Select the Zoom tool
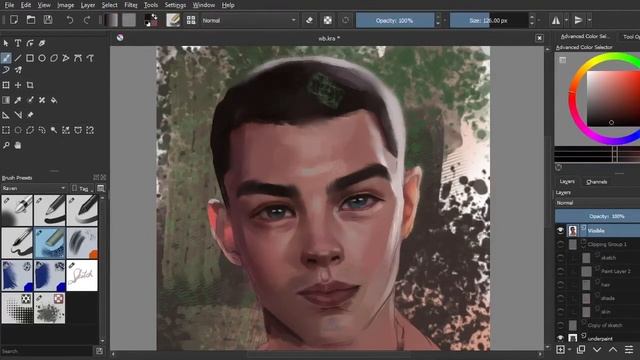Viewport: 640px width, 360px height. (6, 145)
